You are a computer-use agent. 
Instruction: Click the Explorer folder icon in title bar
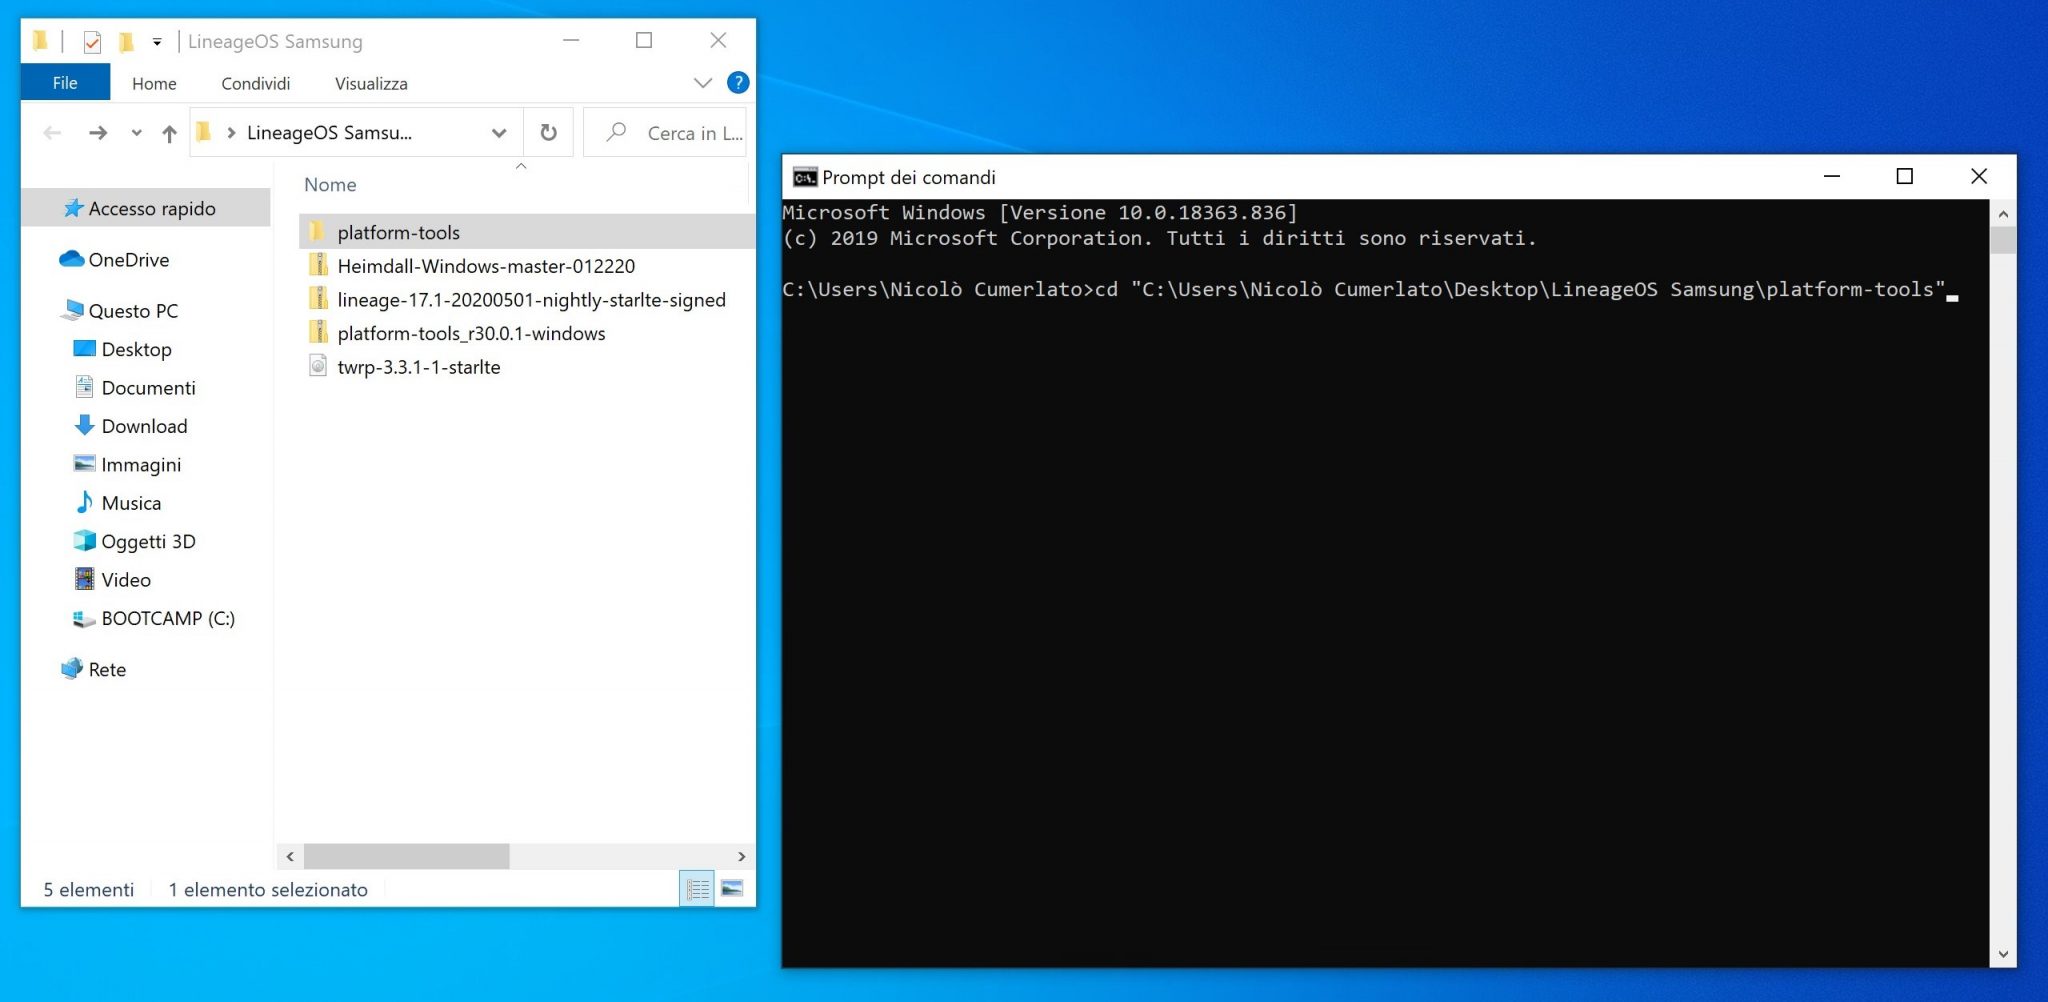(x=40, y=40)
